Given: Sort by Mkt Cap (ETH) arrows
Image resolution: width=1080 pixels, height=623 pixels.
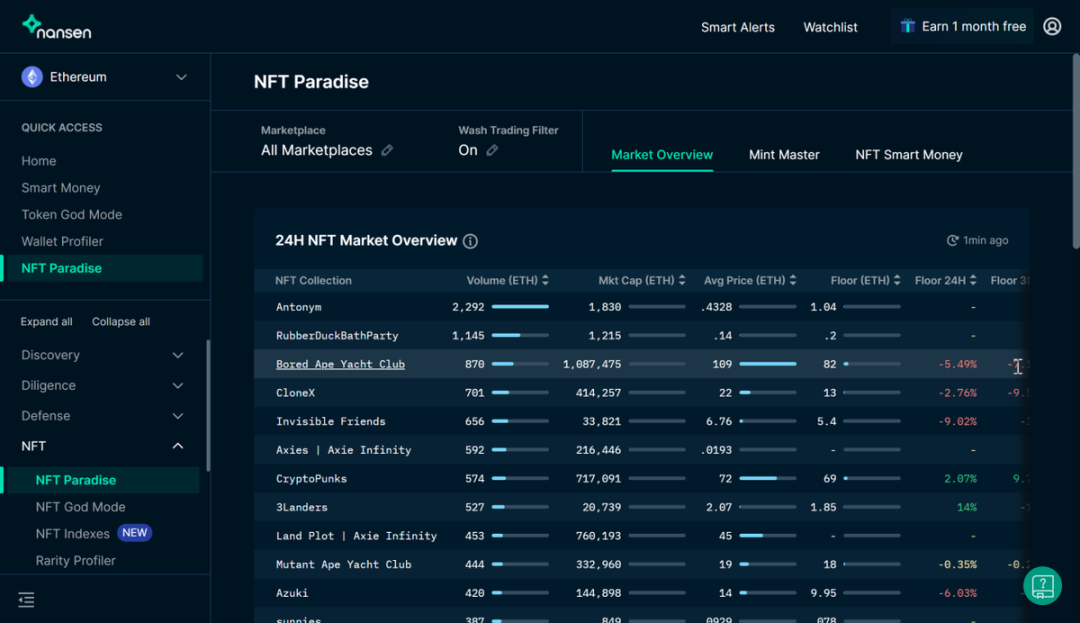Looking at the screenshot, I should click(682, 280).
